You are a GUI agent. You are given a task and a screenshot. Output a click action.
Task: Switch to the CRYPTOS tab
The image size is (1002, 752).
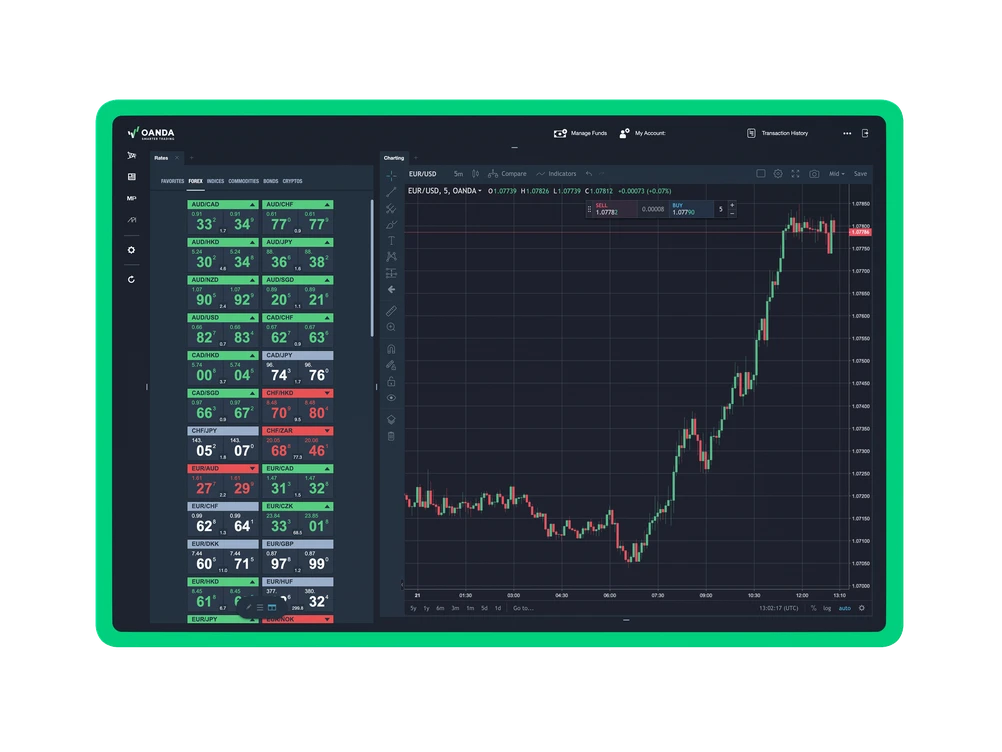[294, 181]
